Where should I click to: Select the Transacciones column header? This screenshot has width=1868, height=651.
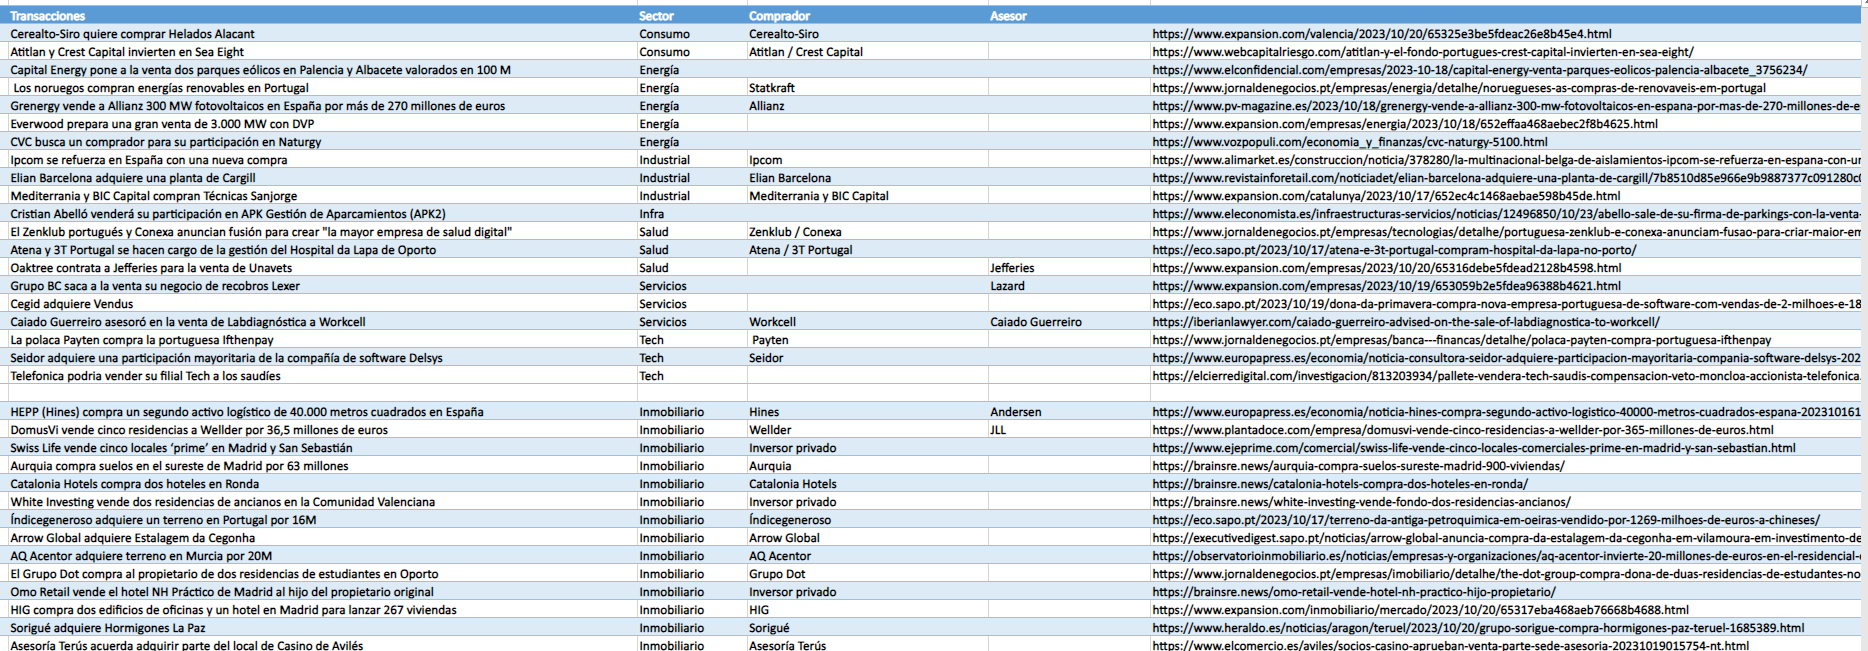tap(321, 16)
